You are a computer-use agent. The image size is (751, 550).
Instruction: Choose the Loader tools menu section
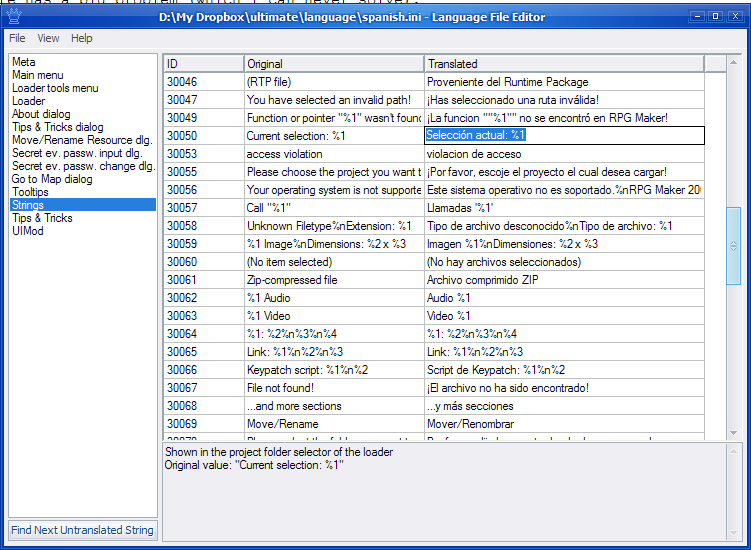tap(55, 88)
